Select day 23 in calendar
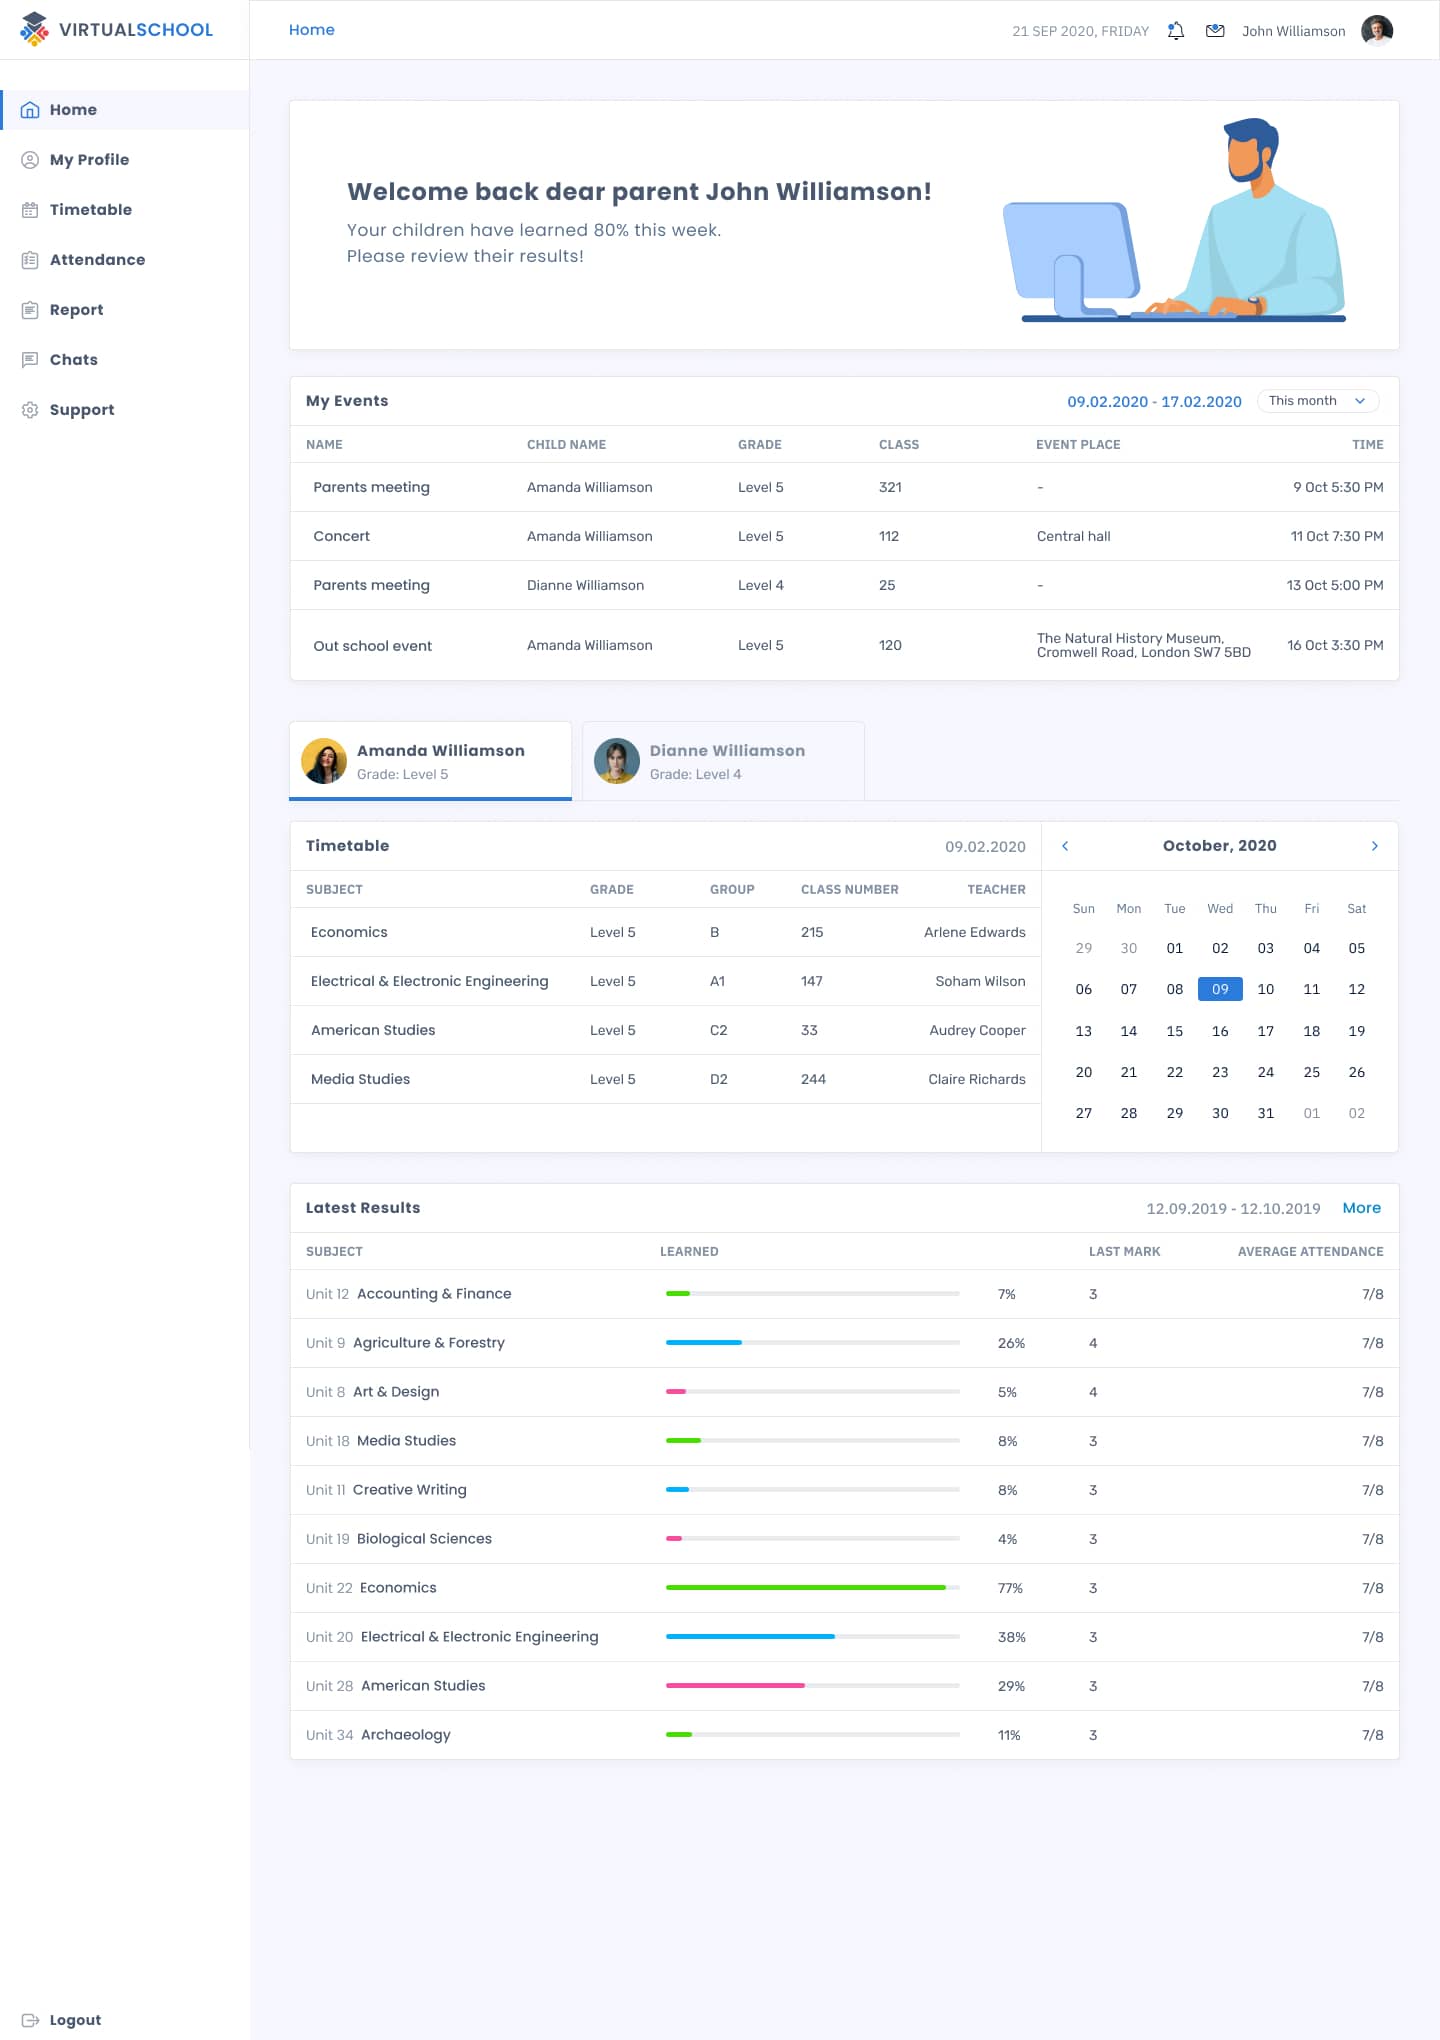 pos(1220,1072)
